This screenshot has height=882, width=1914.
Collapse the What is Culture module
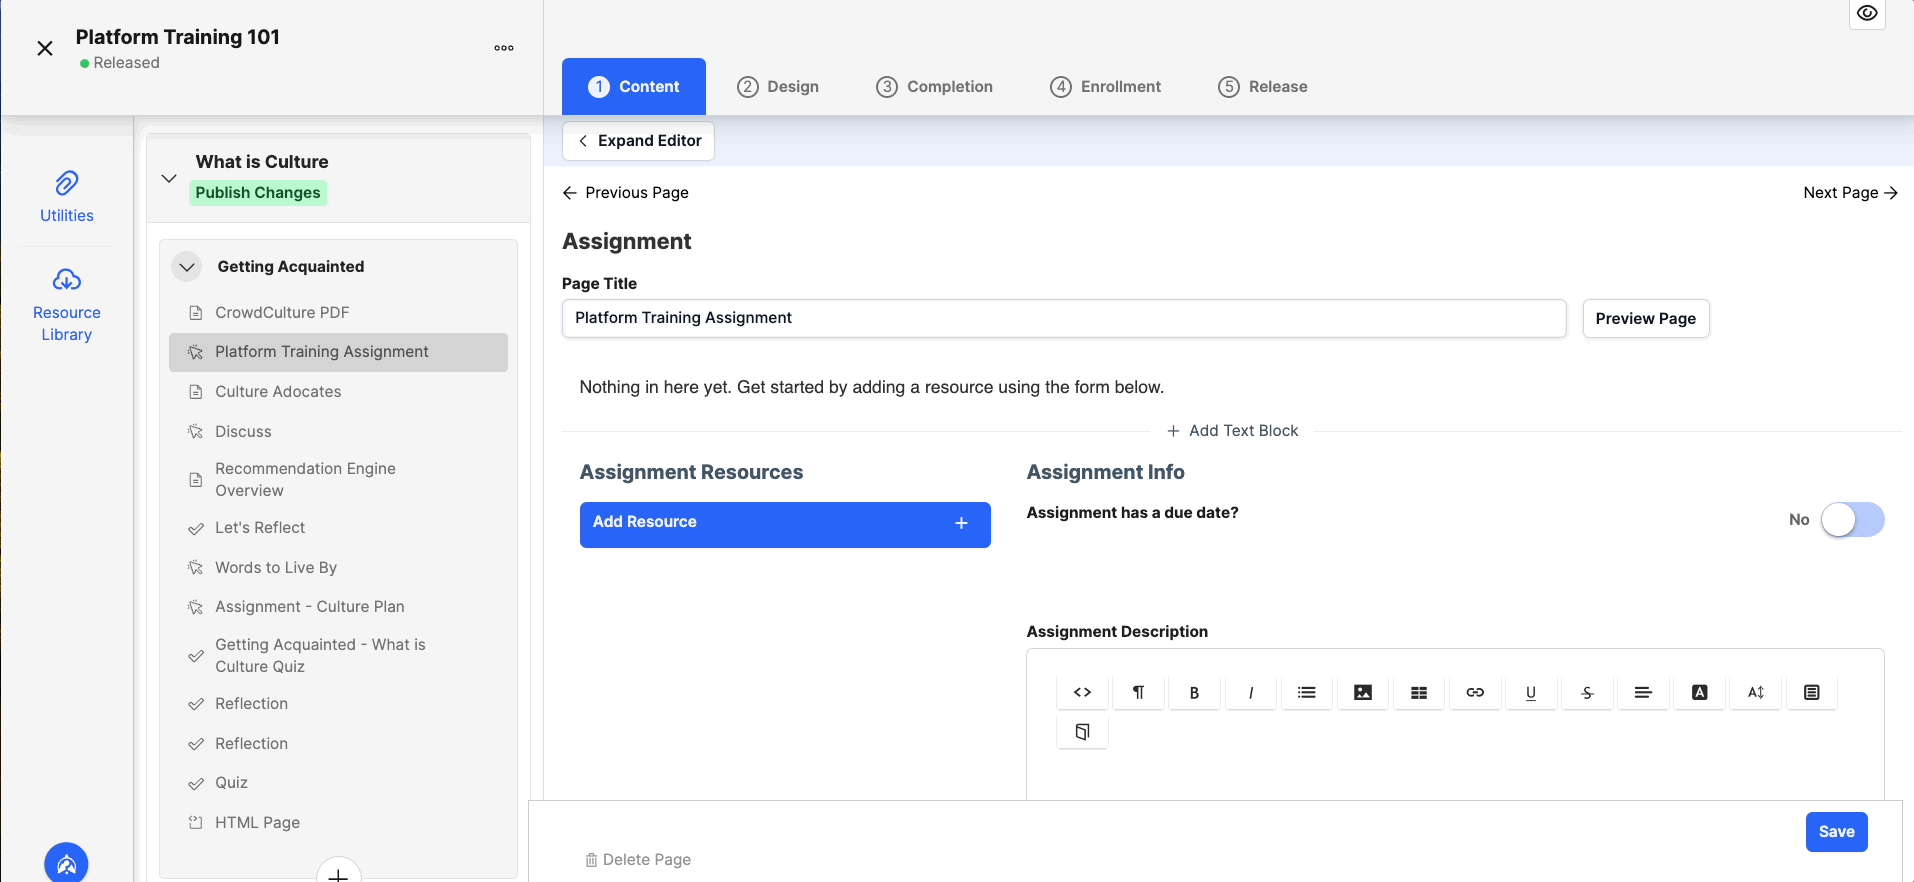169,178
